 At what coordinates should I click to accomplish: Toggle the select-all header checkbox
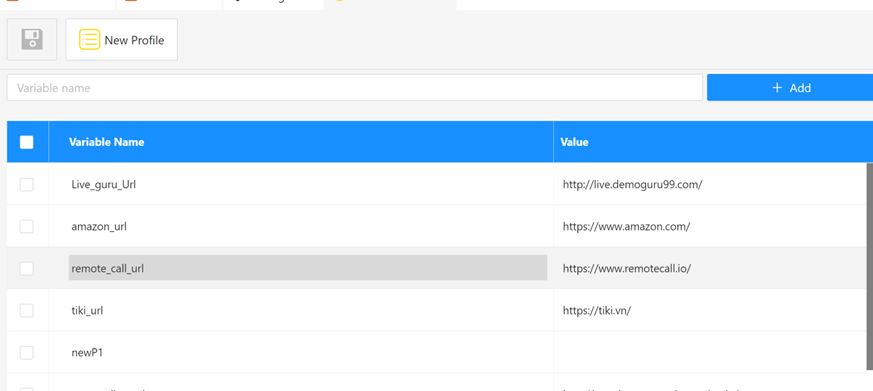pyautogui.click(x=27, y=142)
